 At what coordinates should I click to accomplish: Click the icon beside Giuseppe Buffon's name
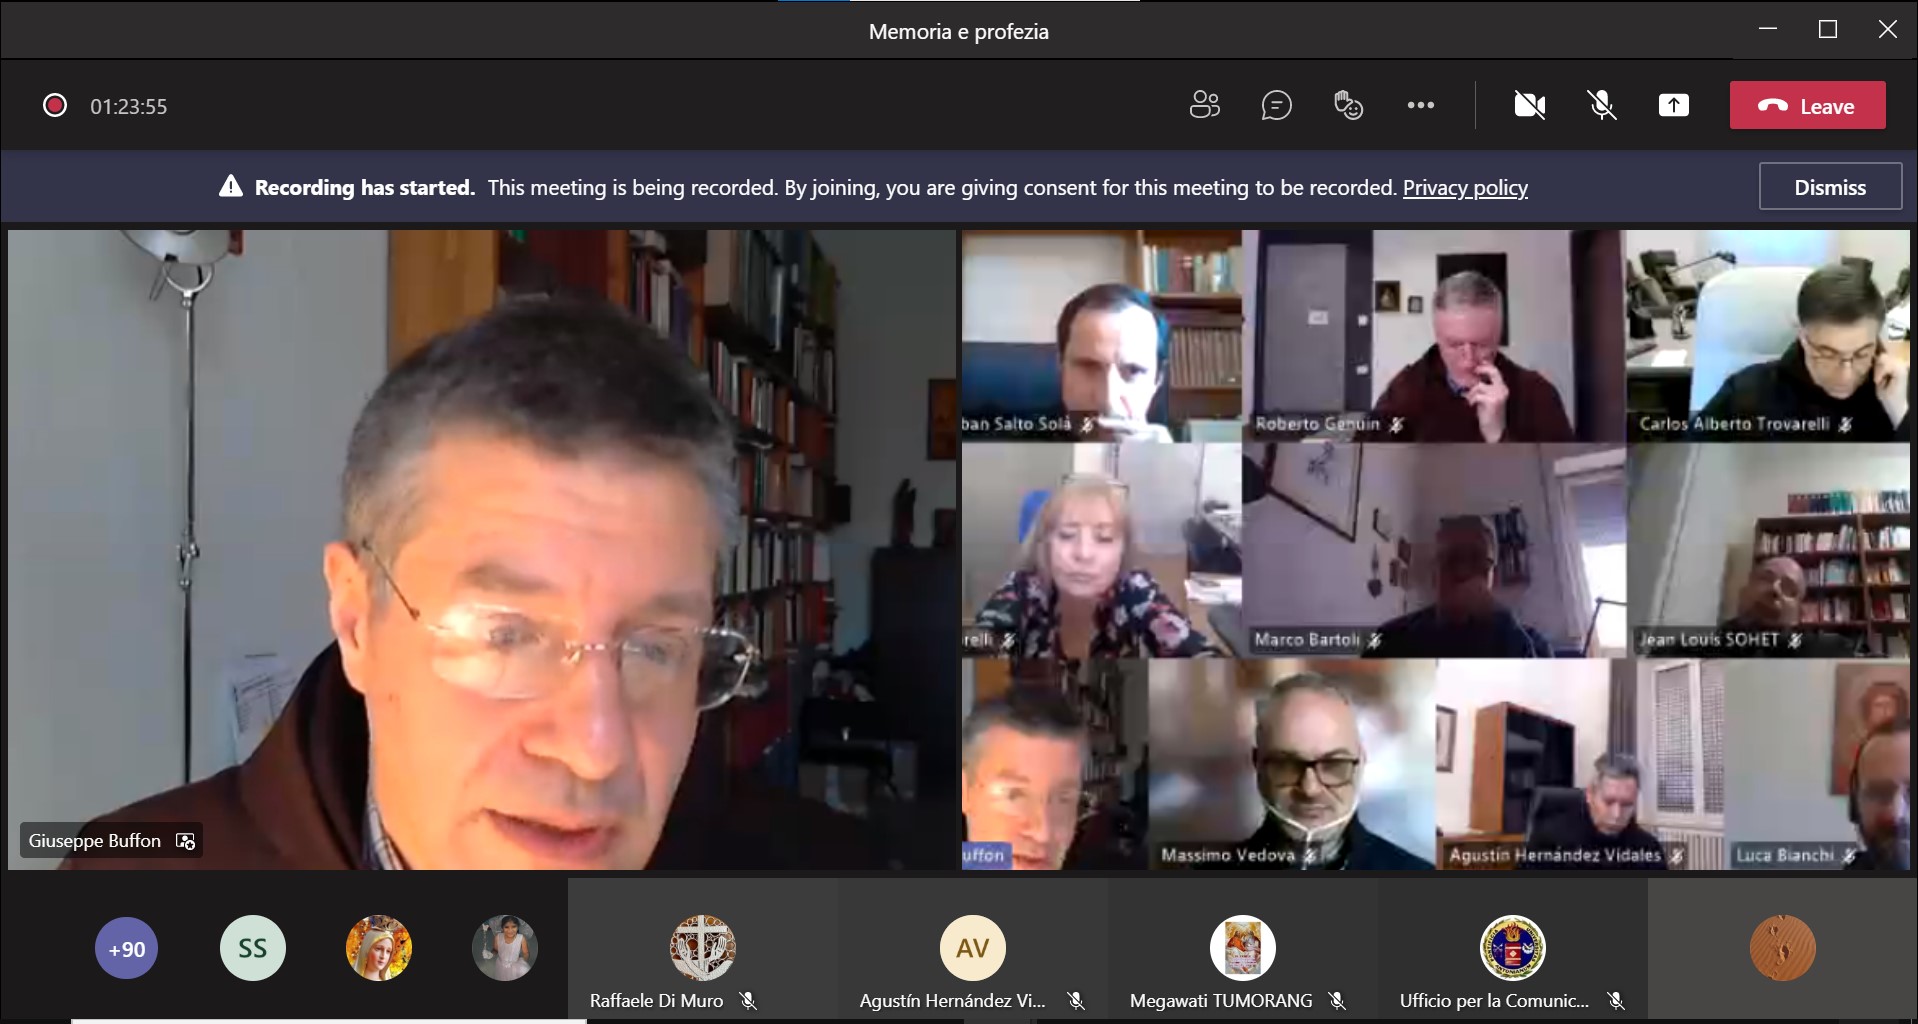(x=185, y=841)
